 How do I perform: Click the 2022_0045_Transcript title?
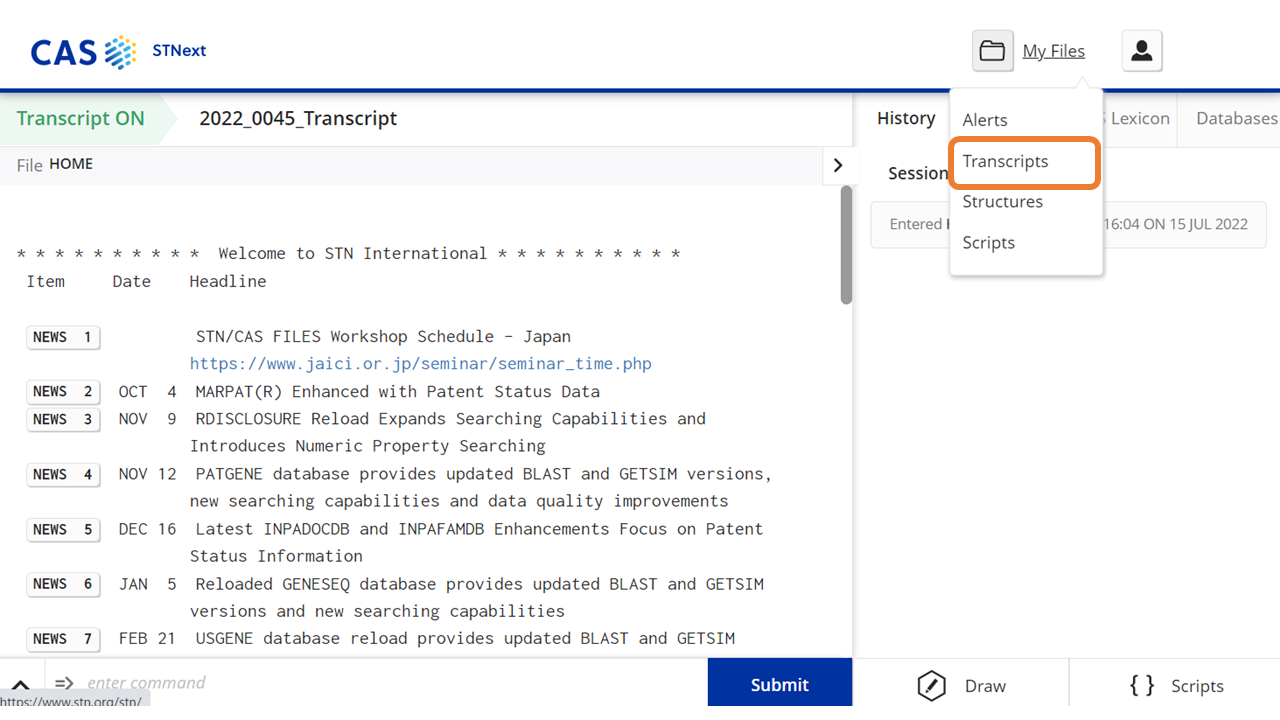298,118
